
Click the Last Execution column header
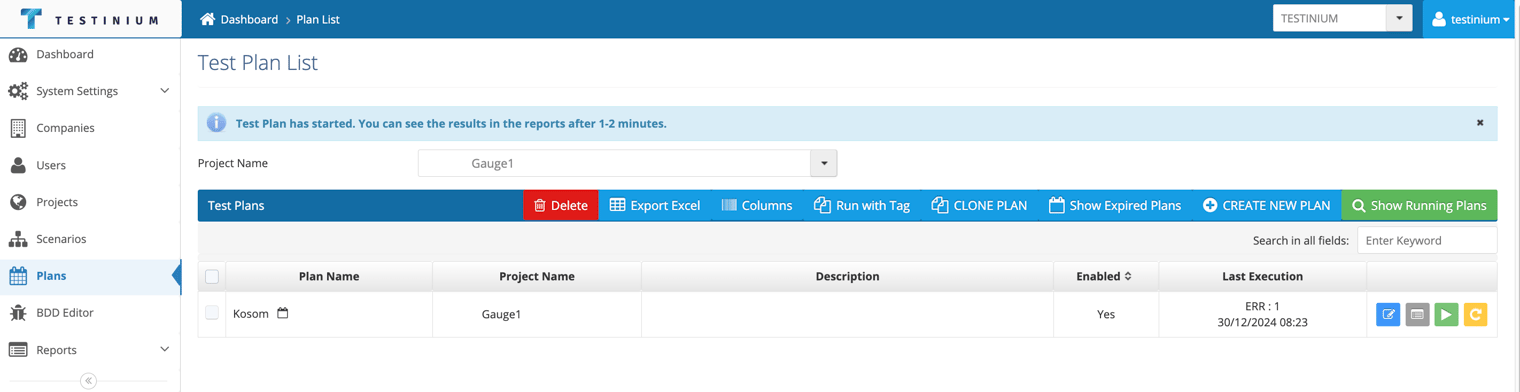(x=1262, y=276)
